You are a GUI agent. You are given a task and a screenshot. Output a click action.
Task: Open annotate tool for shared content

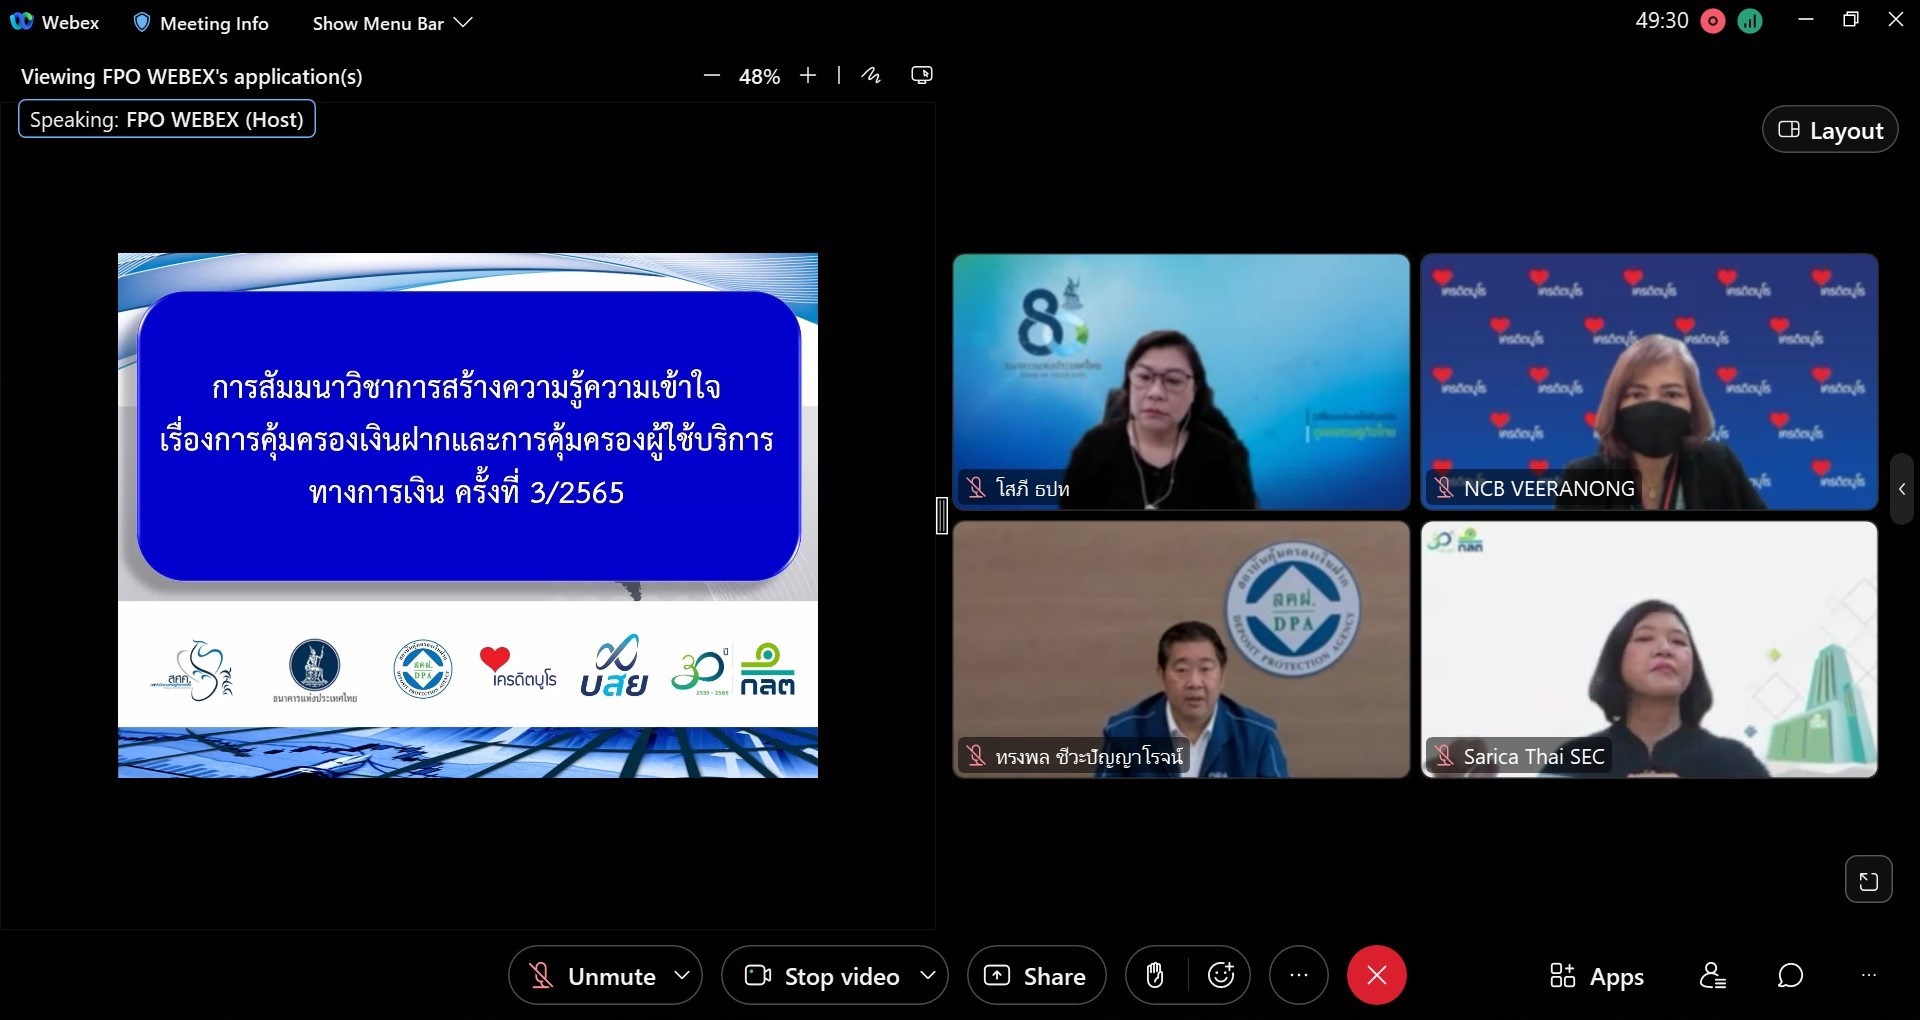871,75
